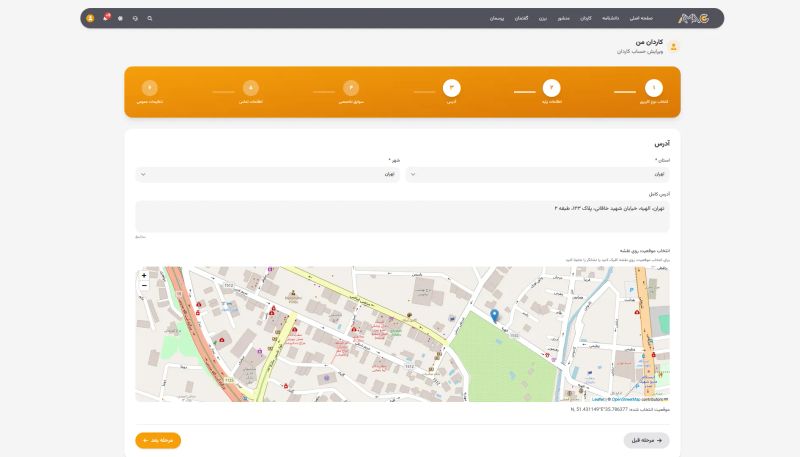Open the دانشنامه menu item
Screen dimensions: 800x457
tap(610, 18)
